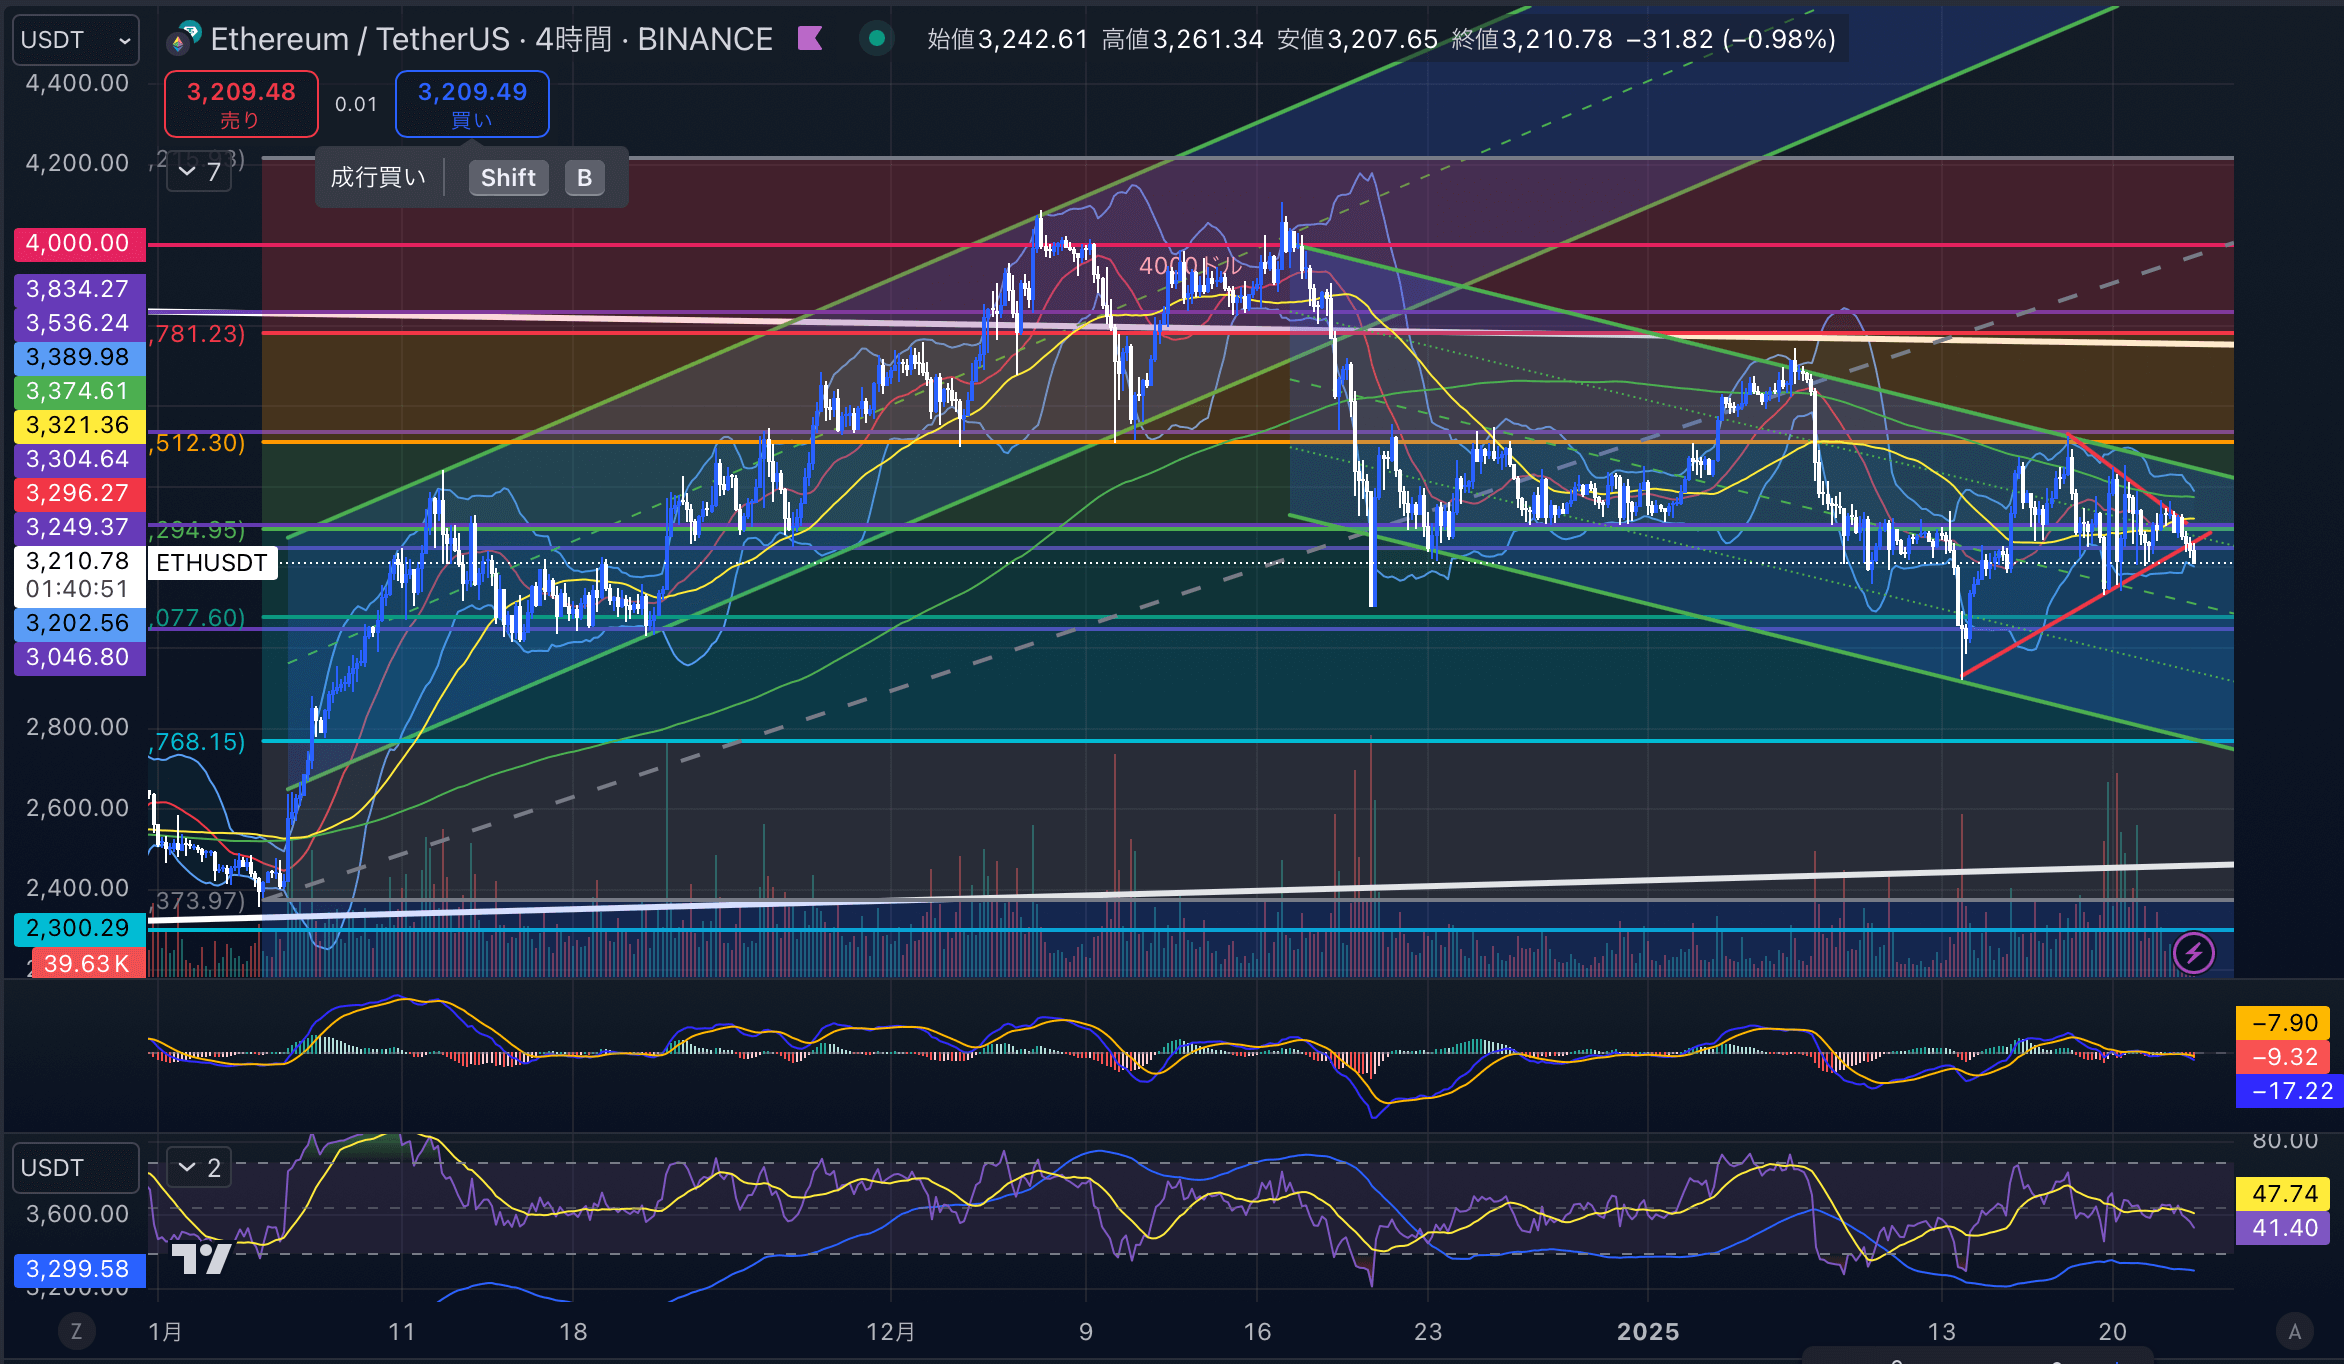The image size is (2344, 1364).
Task: Click the 1月 date on time axis
Action: [165, 1332]
